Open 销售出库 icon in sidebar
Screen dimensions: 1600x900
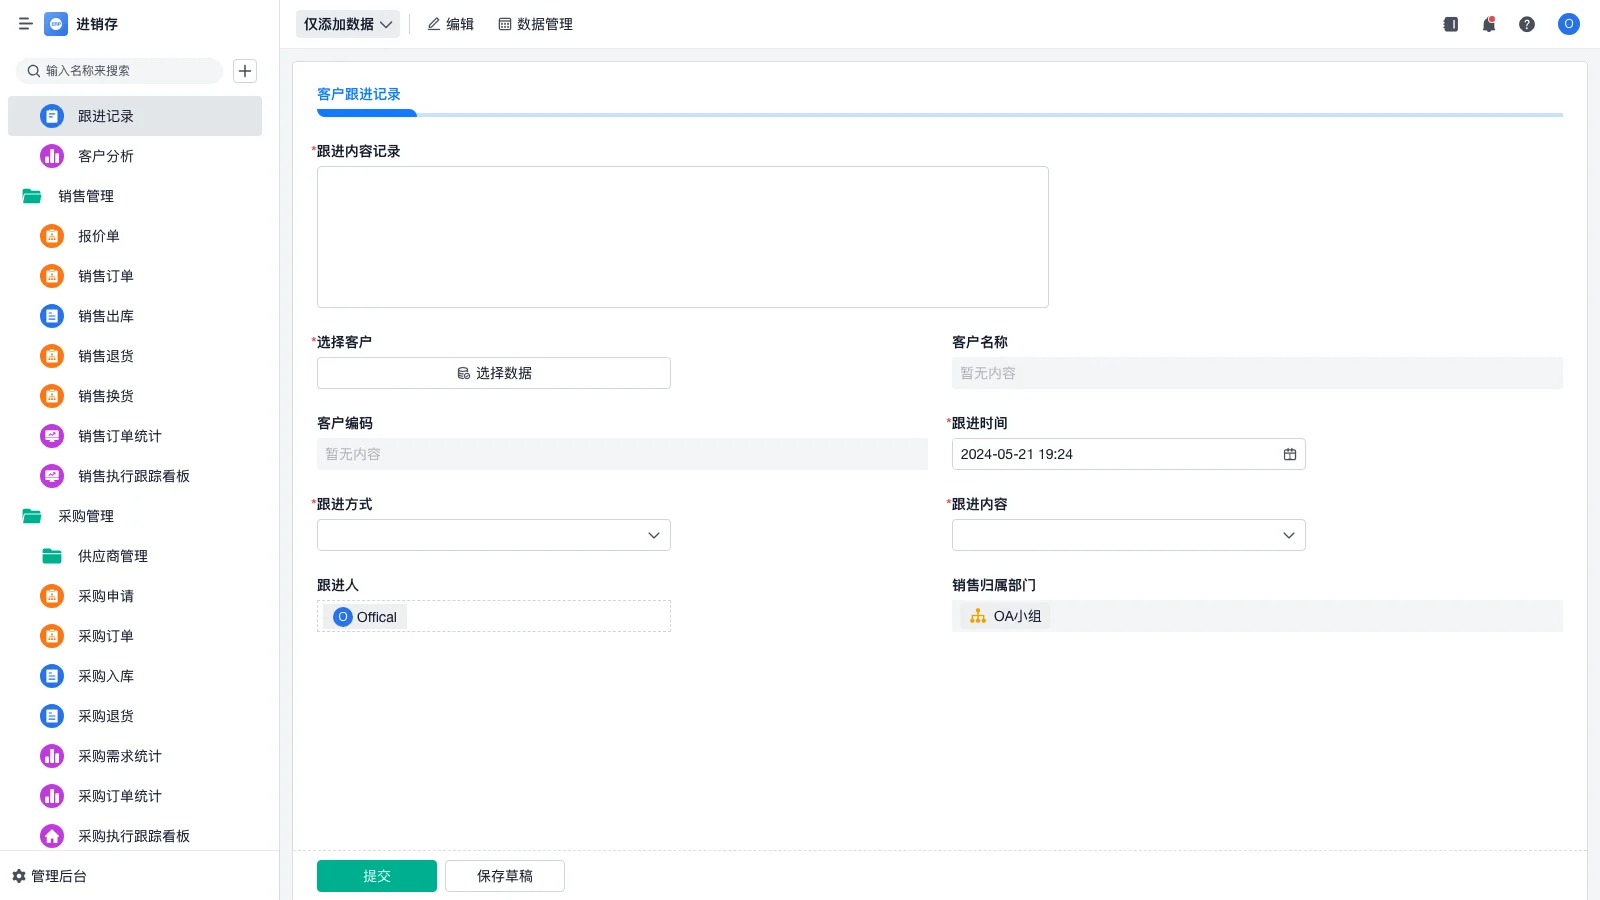pyautogui.click(x=52, y=316)
